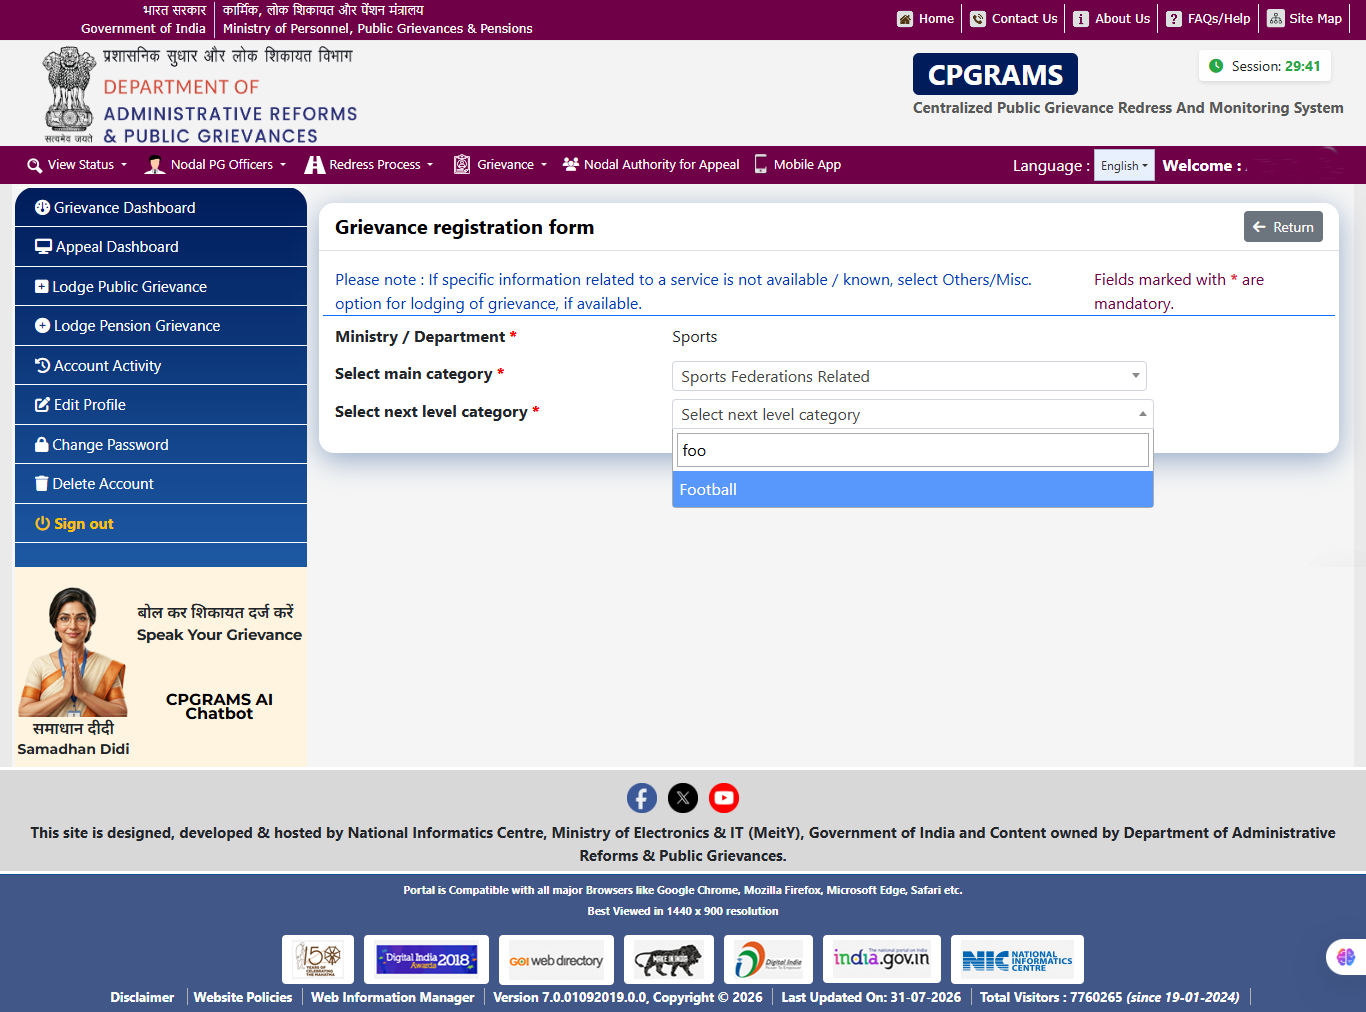Click 'Last Updated On: 31-07-2026' text

[x=871, y=997]
